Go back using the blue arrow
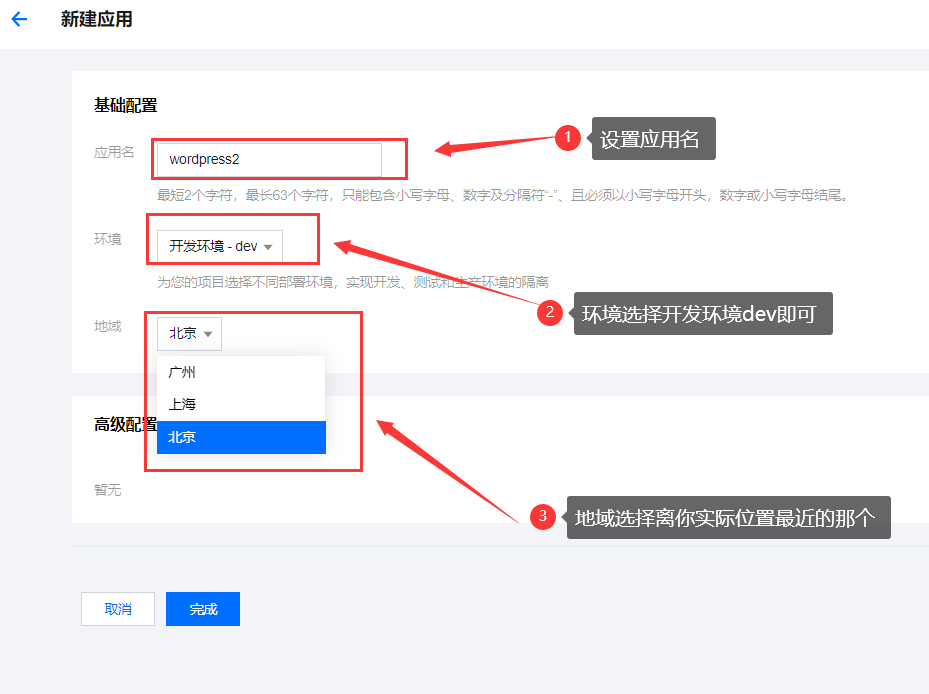Viewport: 929px width, 694px height. [20, 19]
